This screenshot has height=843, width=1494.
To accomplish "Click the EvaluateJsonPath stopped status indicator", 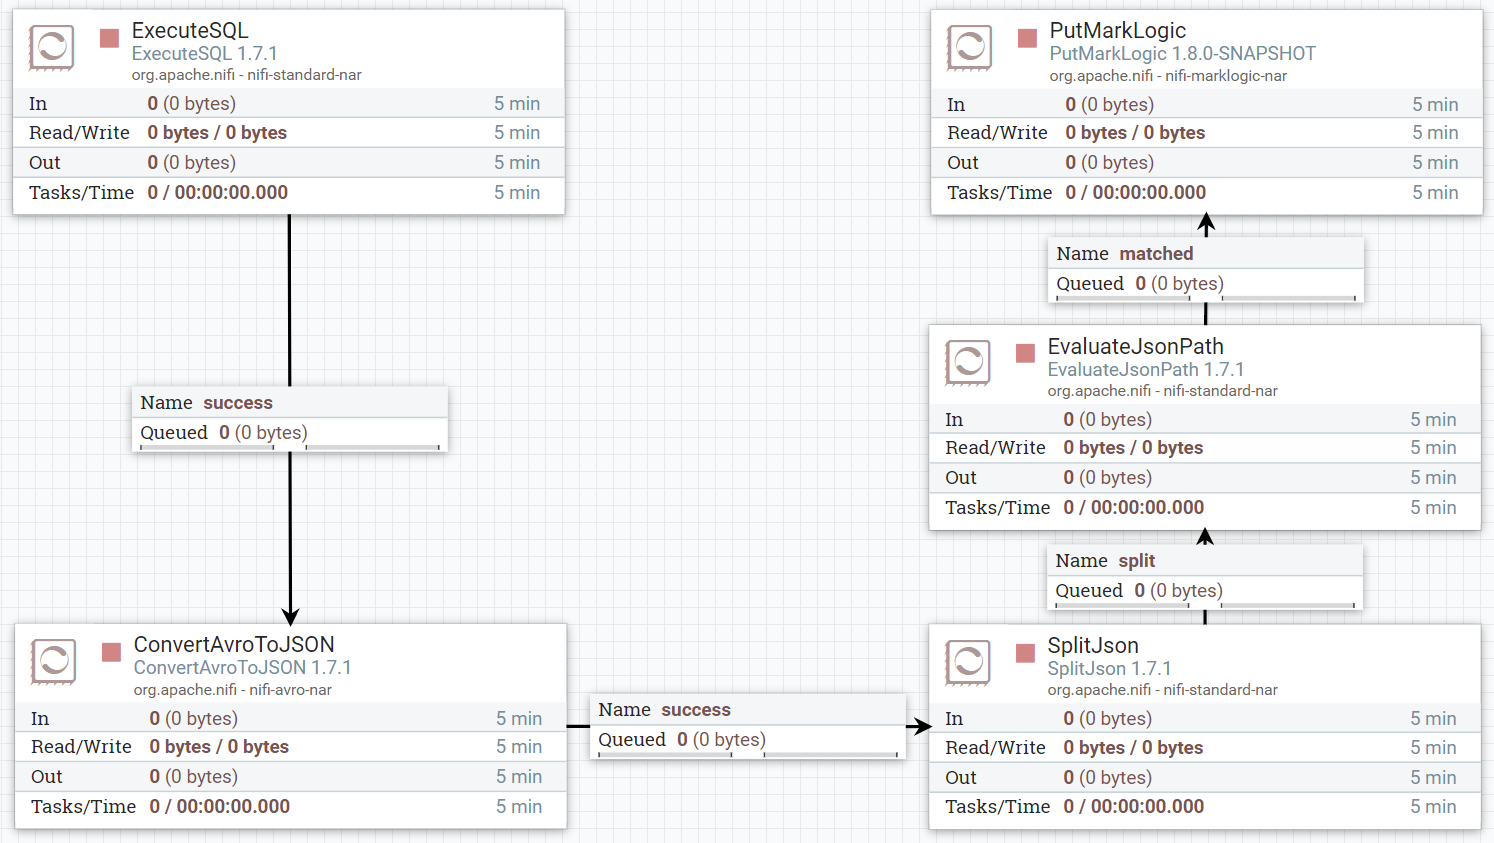I will click(x=1025, y=353).
